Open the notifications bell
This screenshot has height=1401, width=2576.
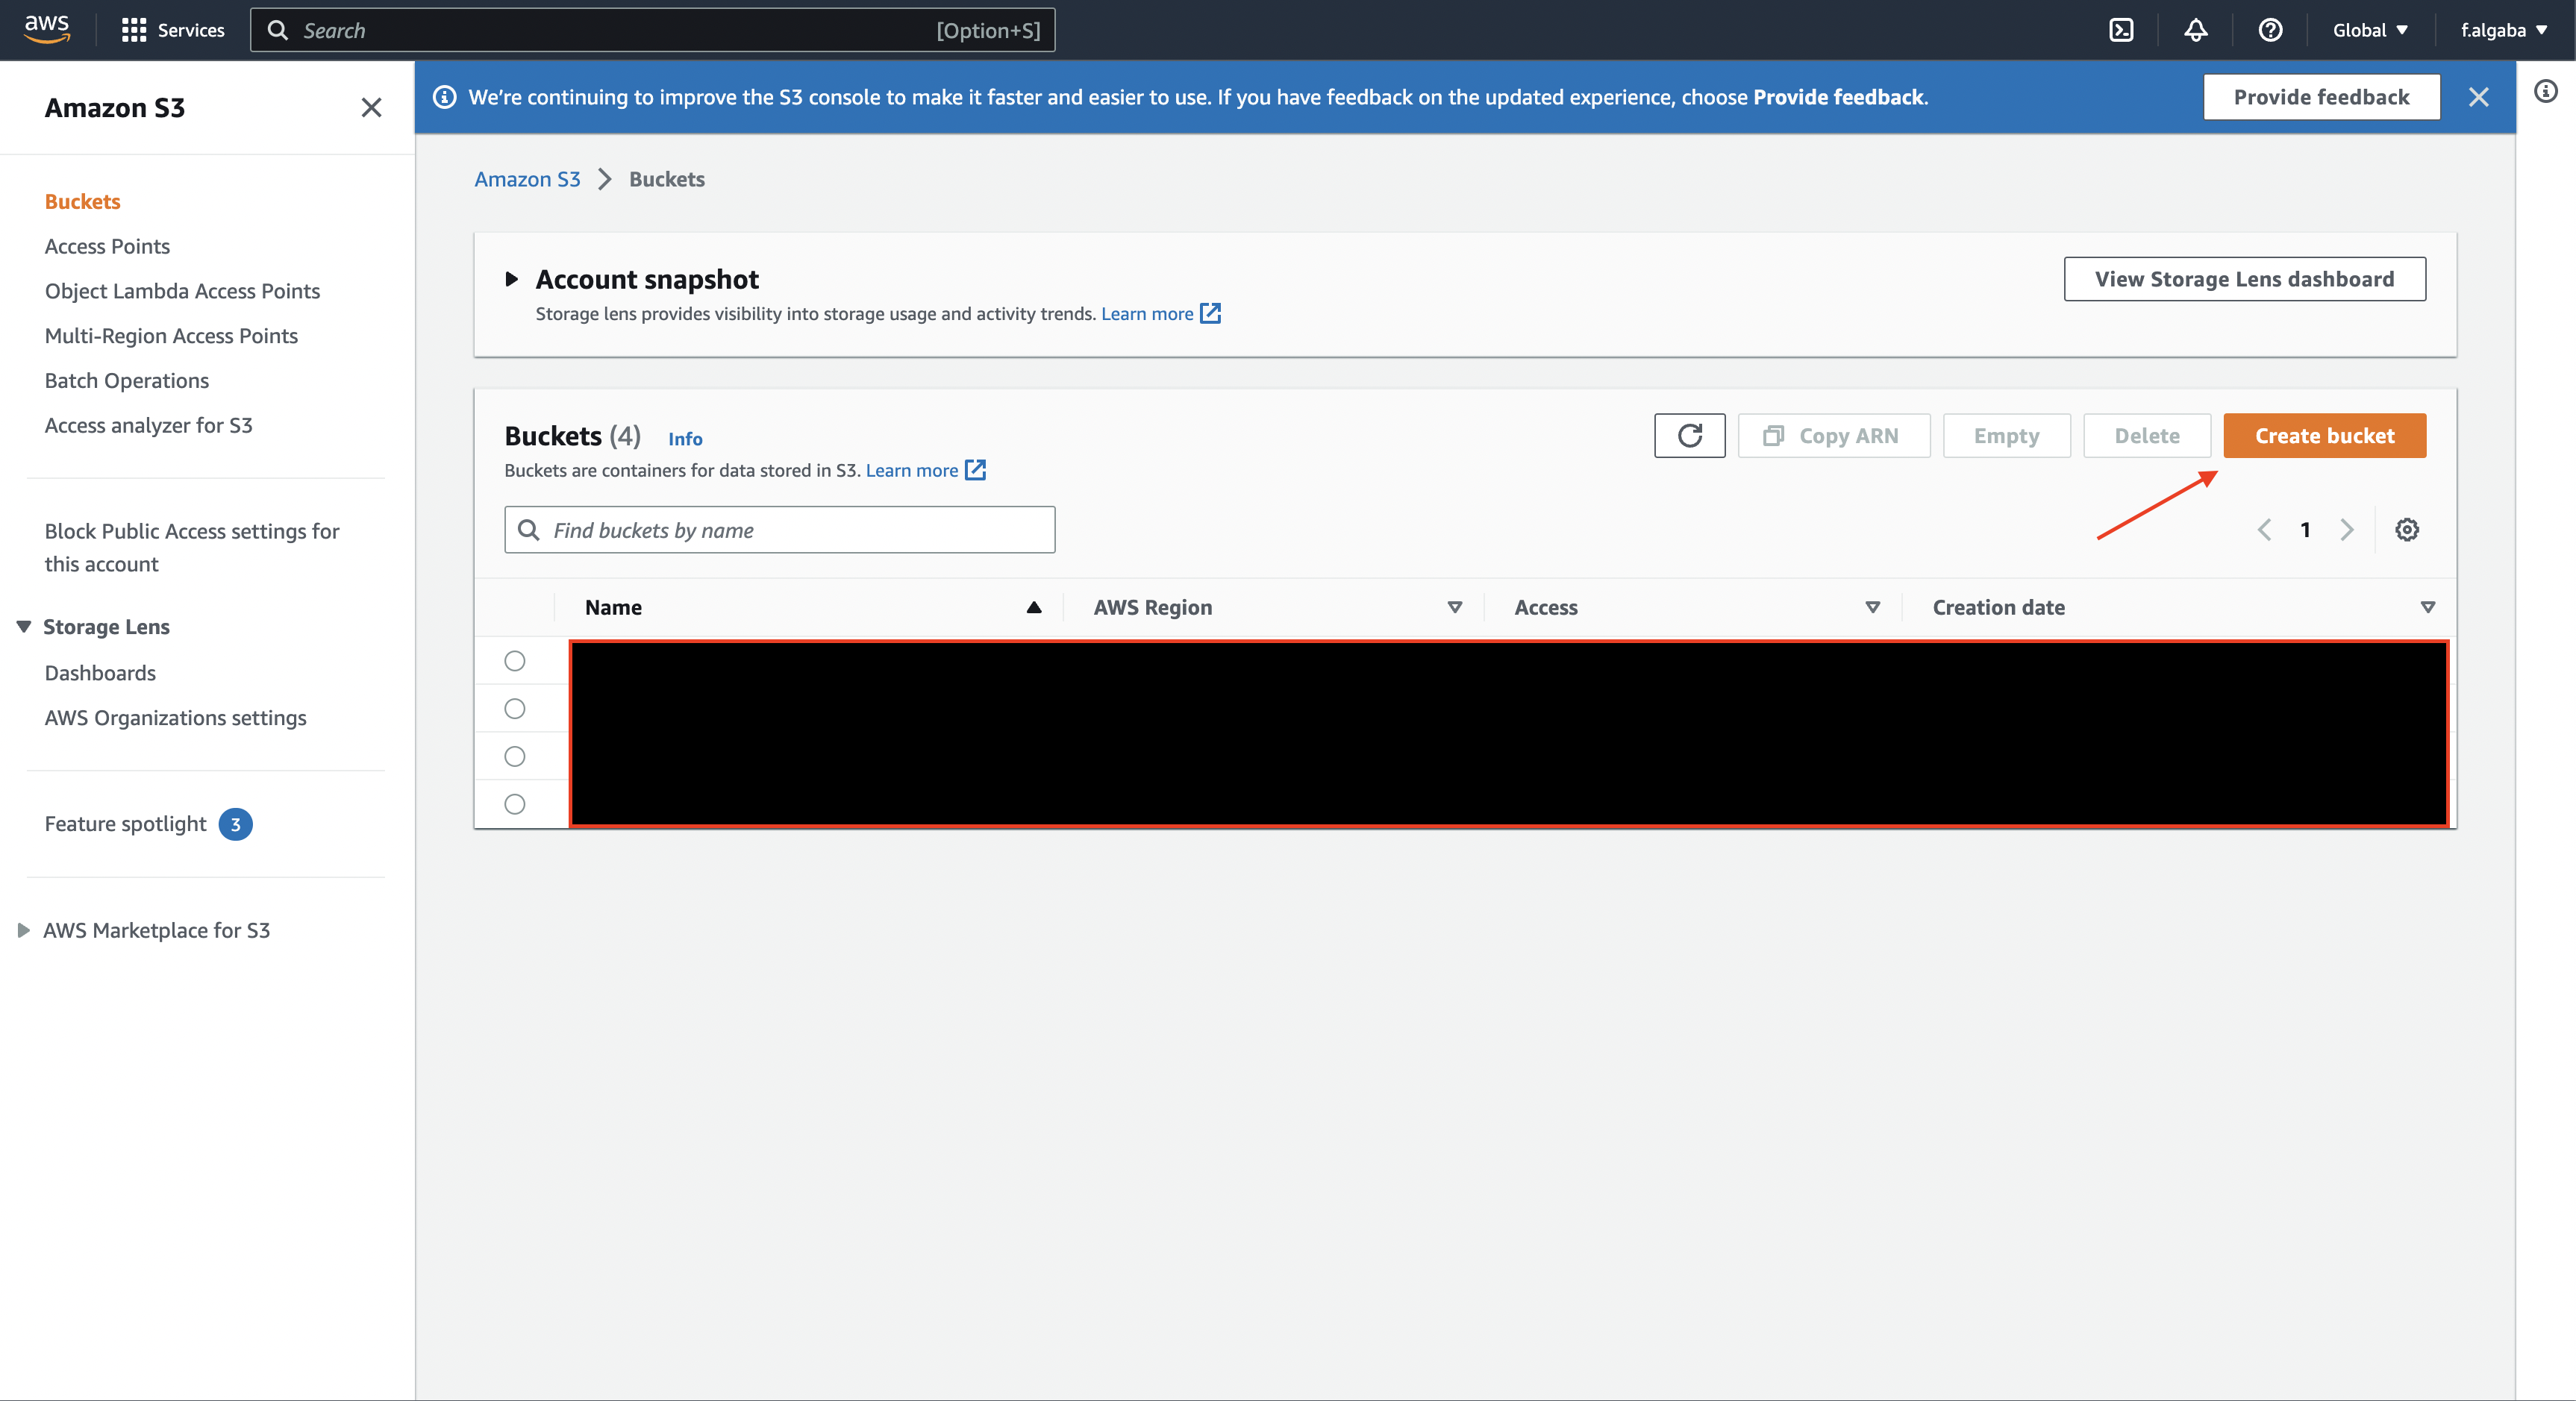2195,30
